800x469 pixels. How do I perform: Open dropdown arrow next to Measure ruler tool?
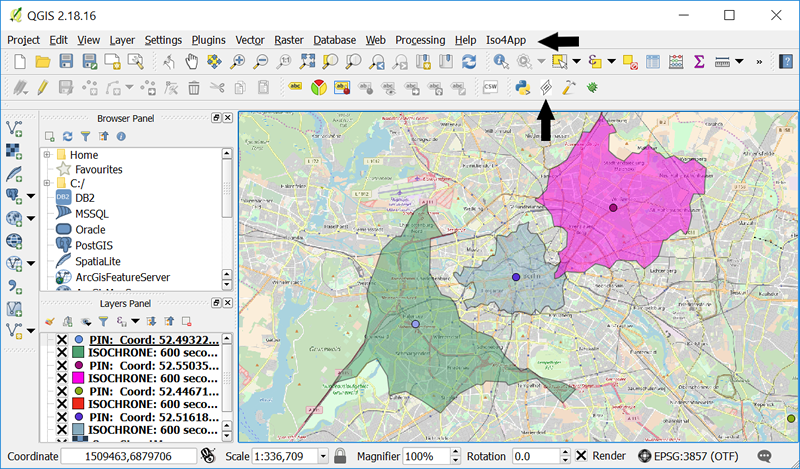[739, 62]
